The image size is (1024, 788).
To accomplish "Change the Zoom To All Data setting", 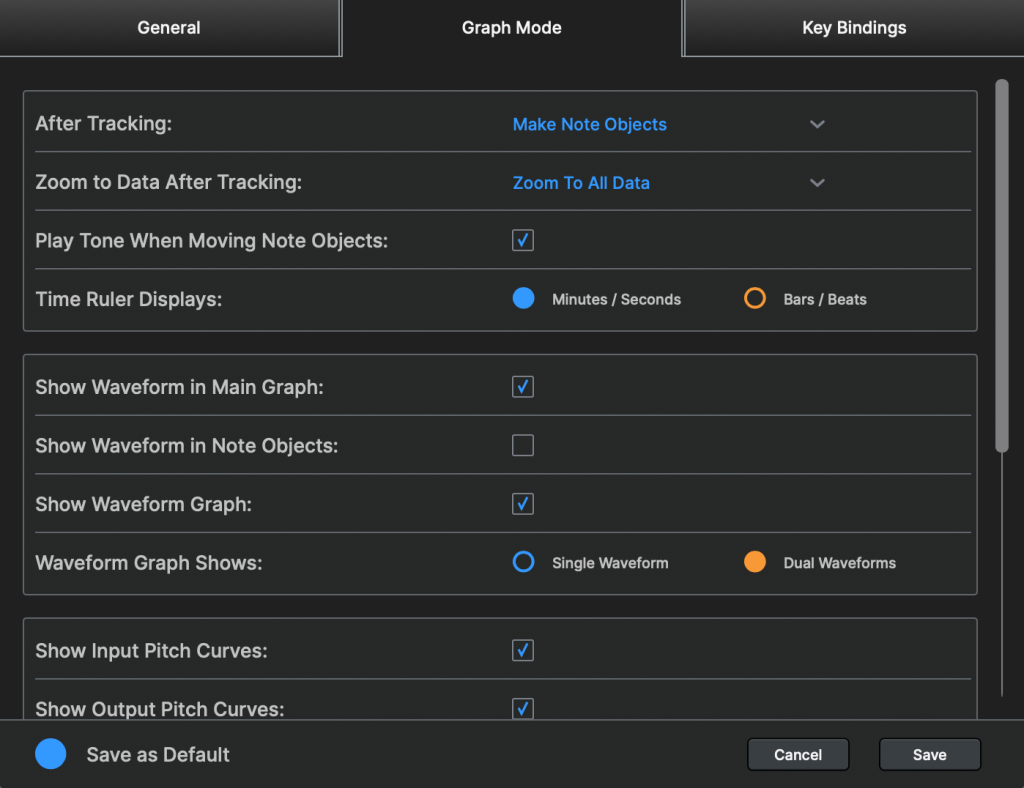I will coord(581,183).
